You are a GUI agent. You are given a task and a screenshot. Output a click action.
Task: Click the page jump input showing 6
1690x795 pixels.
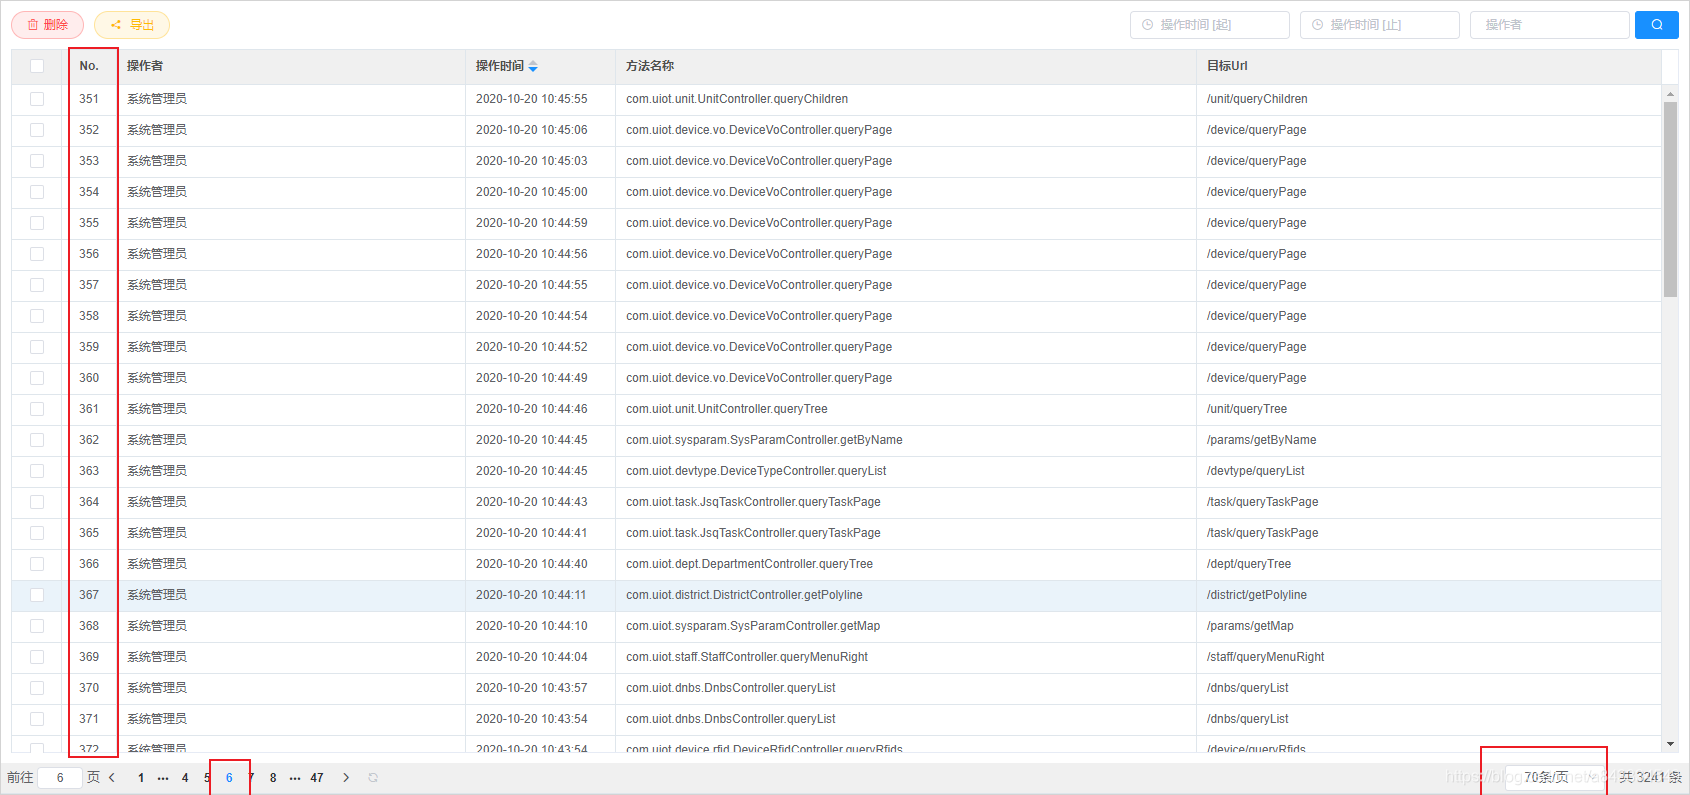coord(60,777)
